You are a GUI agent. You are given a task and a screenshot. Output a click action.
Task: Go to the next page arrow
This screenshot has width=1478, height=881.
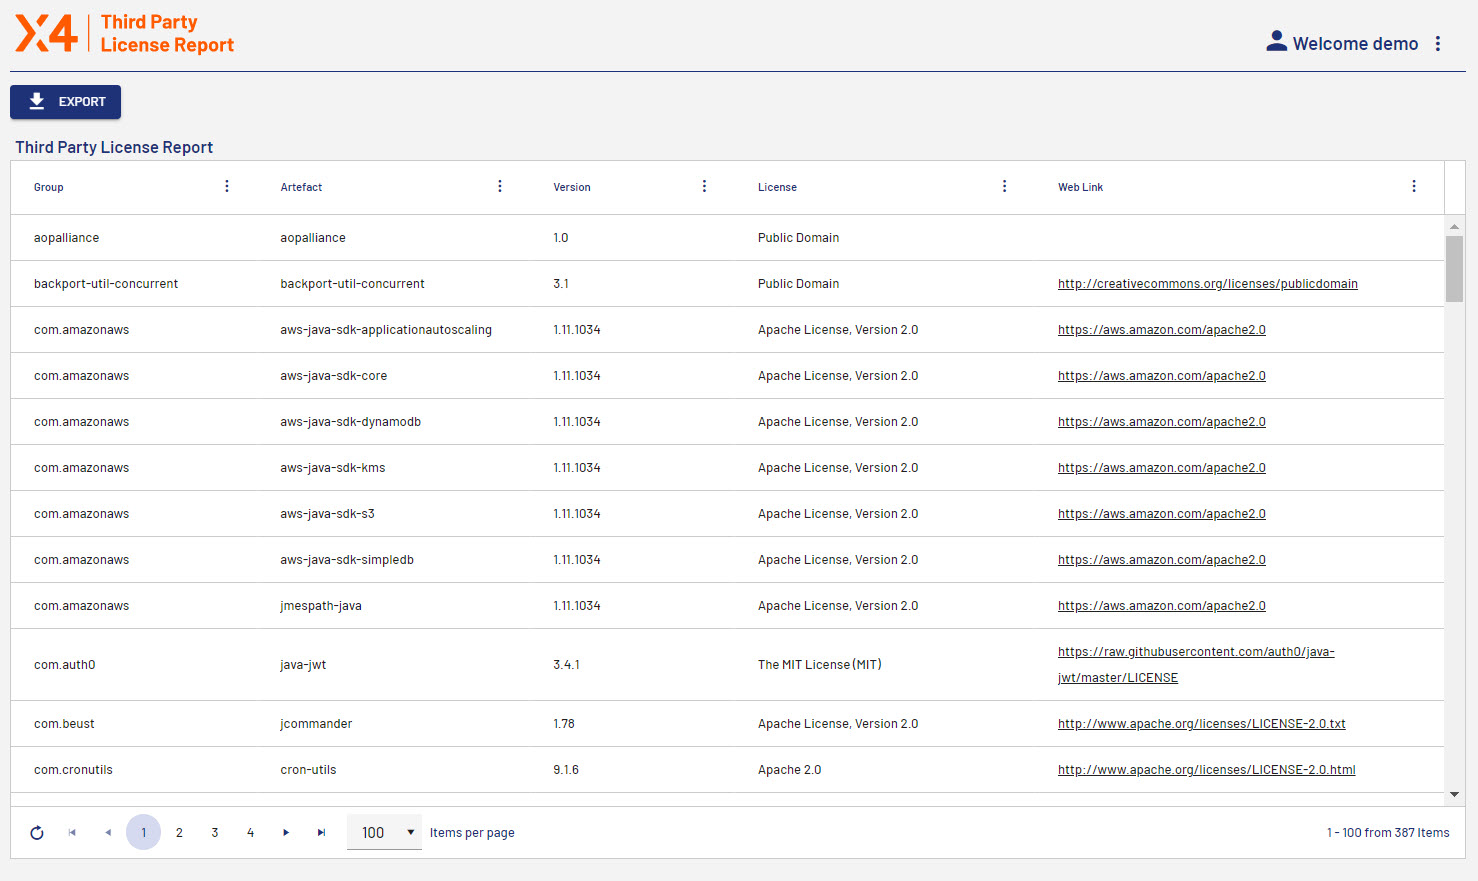(286, 833)
